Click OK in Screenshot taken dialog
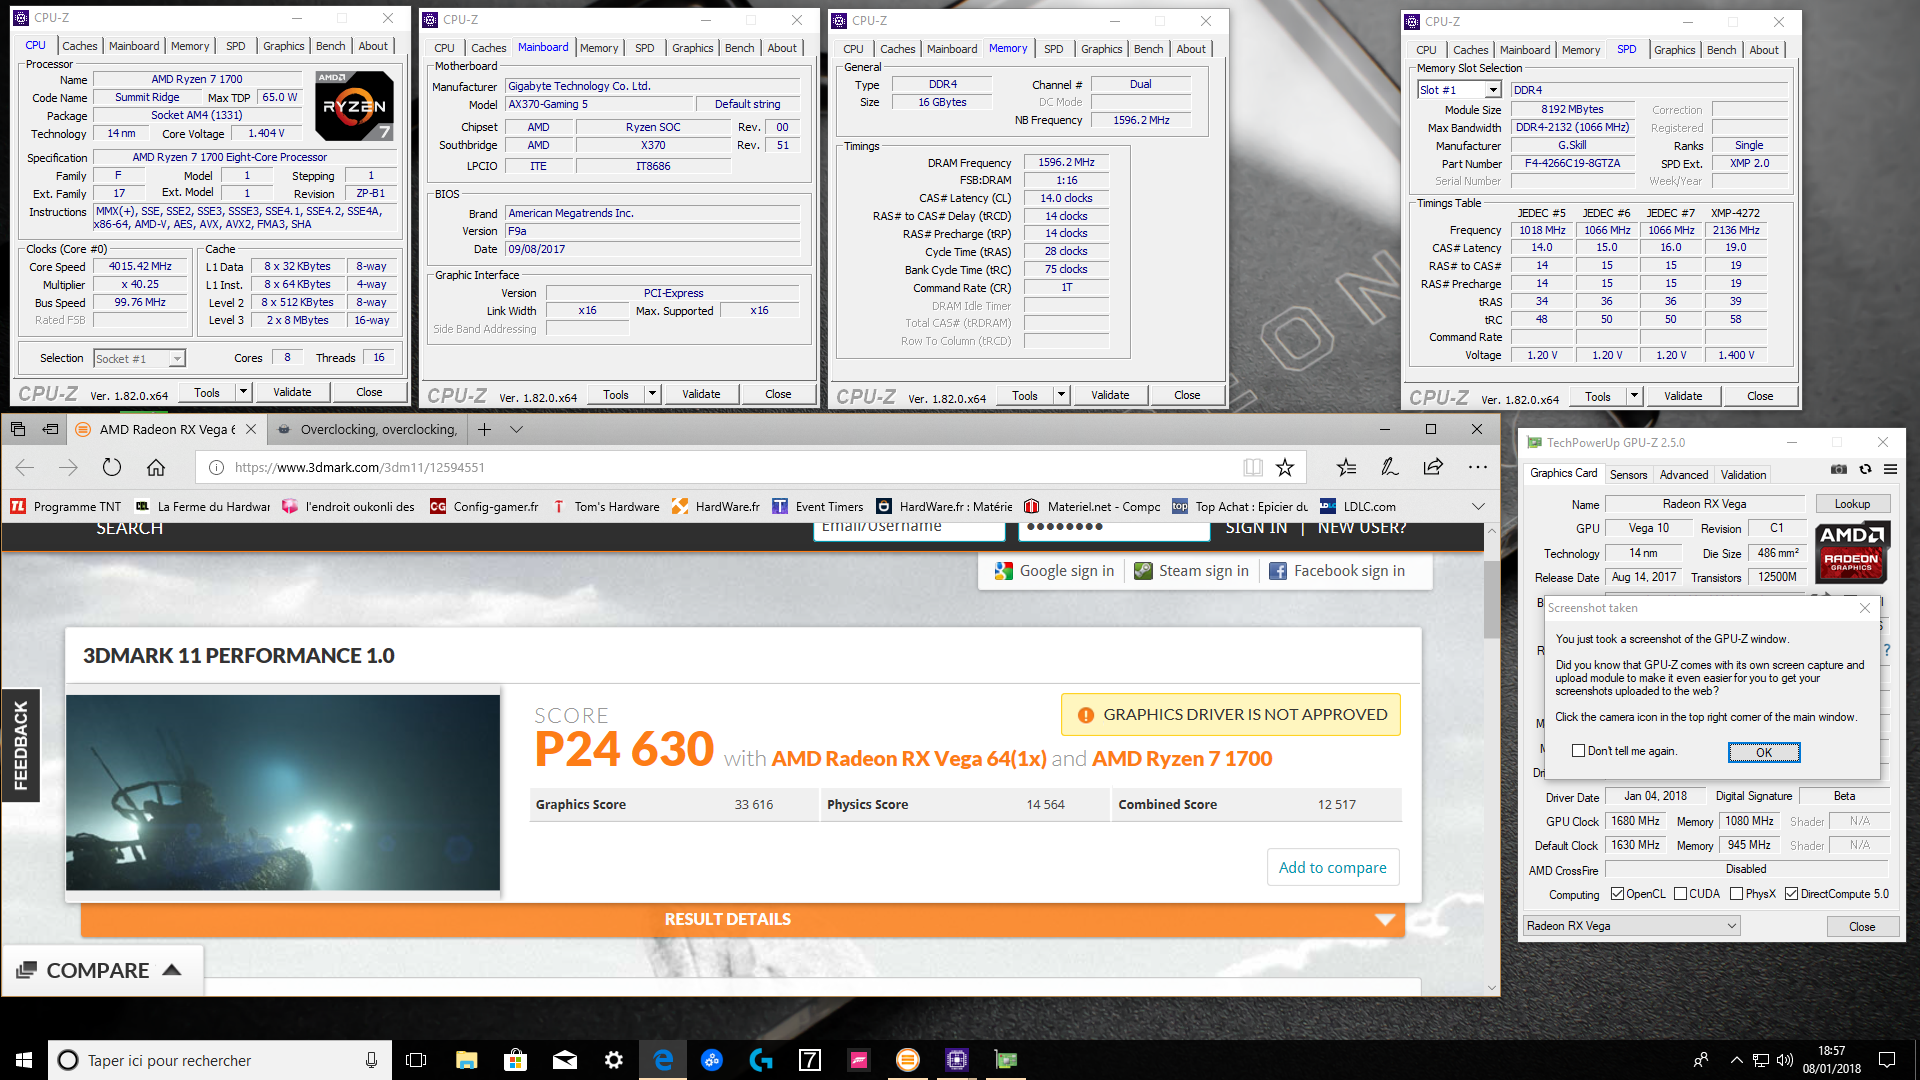The image size is (1920, 1080). point(1764,752)
